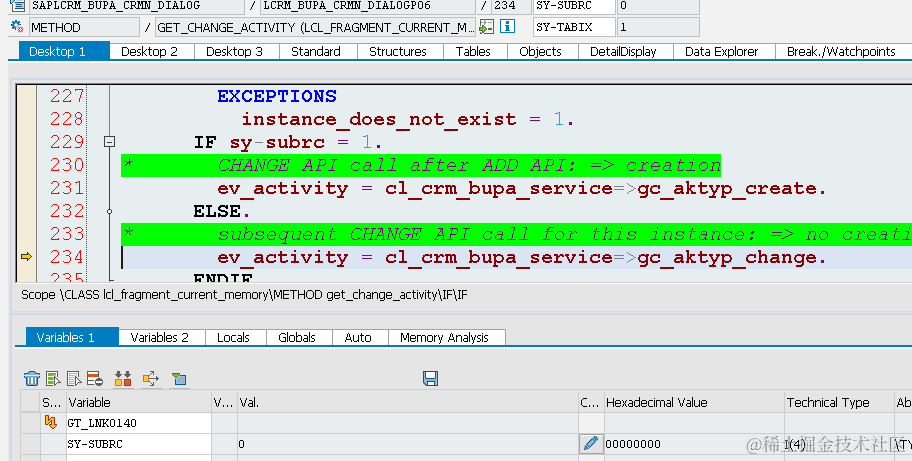Image resolution: width=912 pixels, height=461 pixels.
Task: Click the blue information icon
Action: tap(507, 27)
